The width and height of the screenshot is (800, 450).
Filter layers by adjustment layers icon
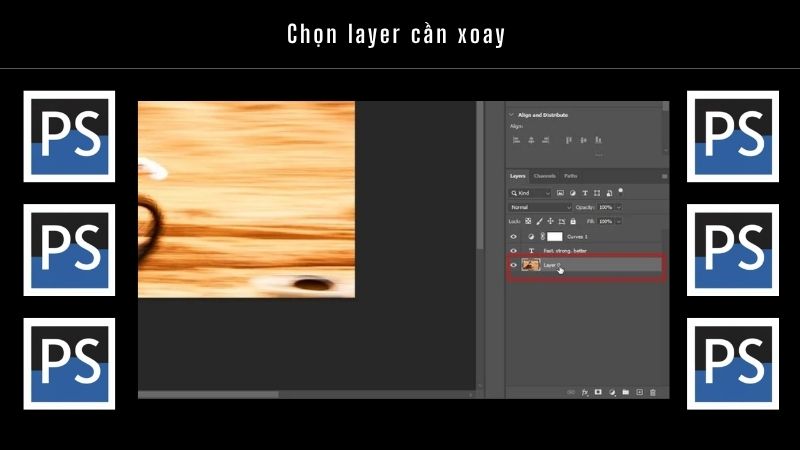572,193
